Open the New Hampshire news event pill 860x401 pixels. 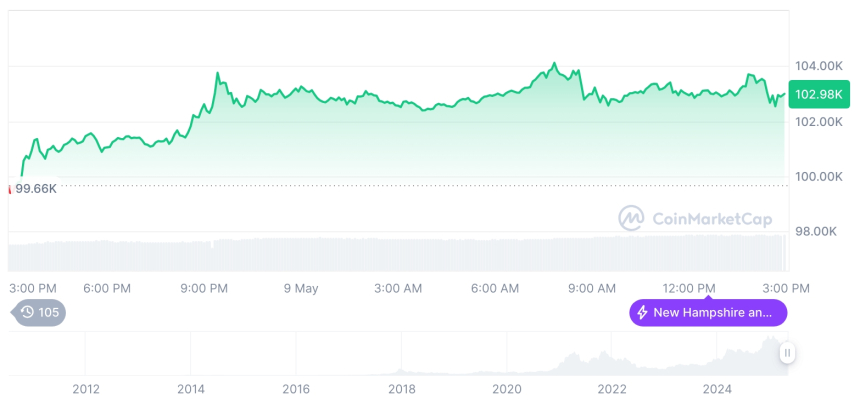click(708, 313)
